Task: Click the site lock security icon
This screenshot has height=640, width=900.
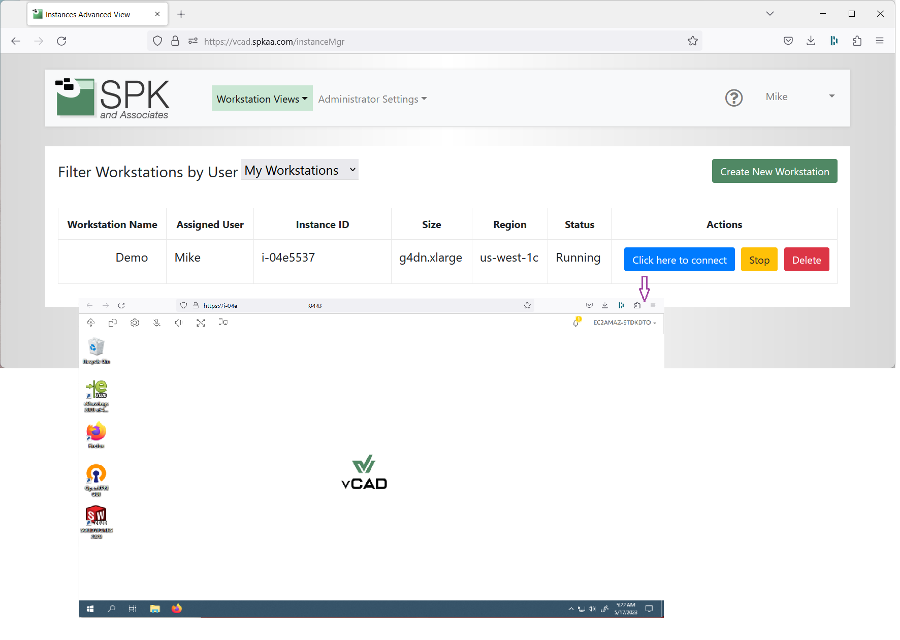Action: tap(175, 41)
